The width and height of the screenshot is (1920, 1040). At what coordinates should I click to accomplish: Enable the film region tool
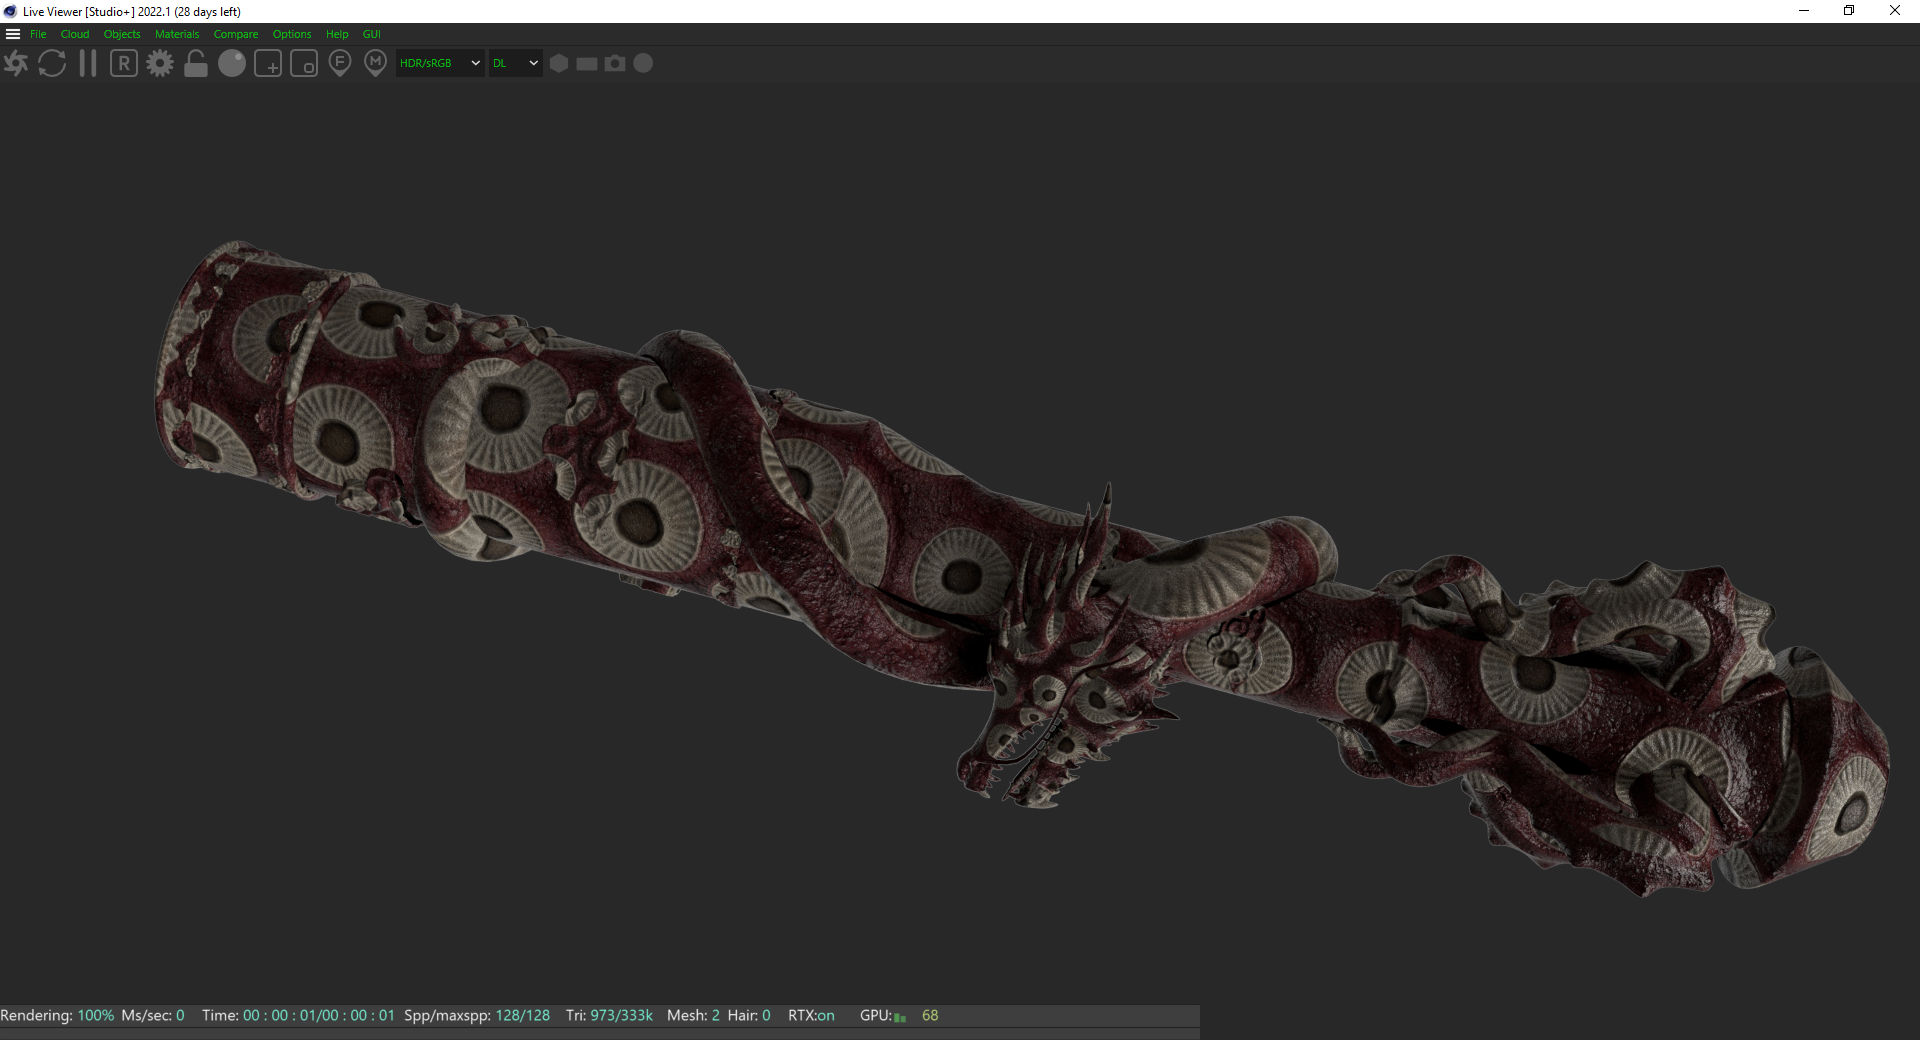pos(304,64)
